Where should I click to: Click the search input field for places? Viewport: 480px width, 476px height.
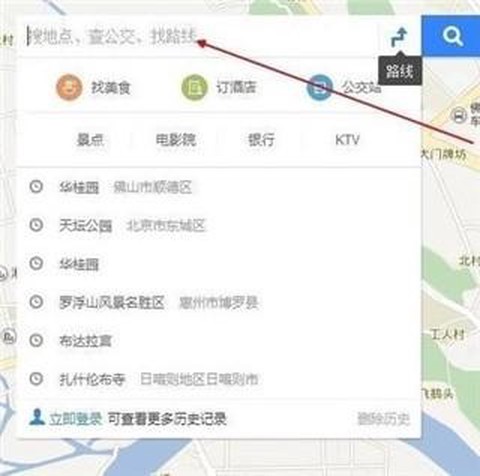(x=200, y=36)
